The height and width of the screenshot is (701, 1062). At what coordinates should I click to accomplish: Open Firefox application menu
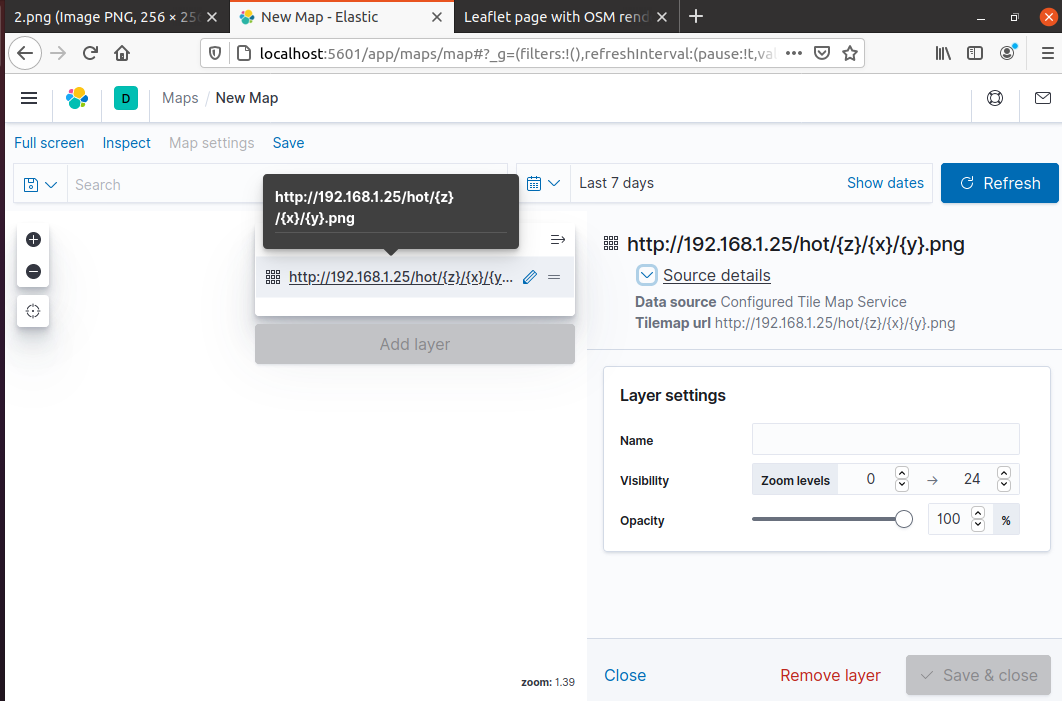tap(1048, 53)
